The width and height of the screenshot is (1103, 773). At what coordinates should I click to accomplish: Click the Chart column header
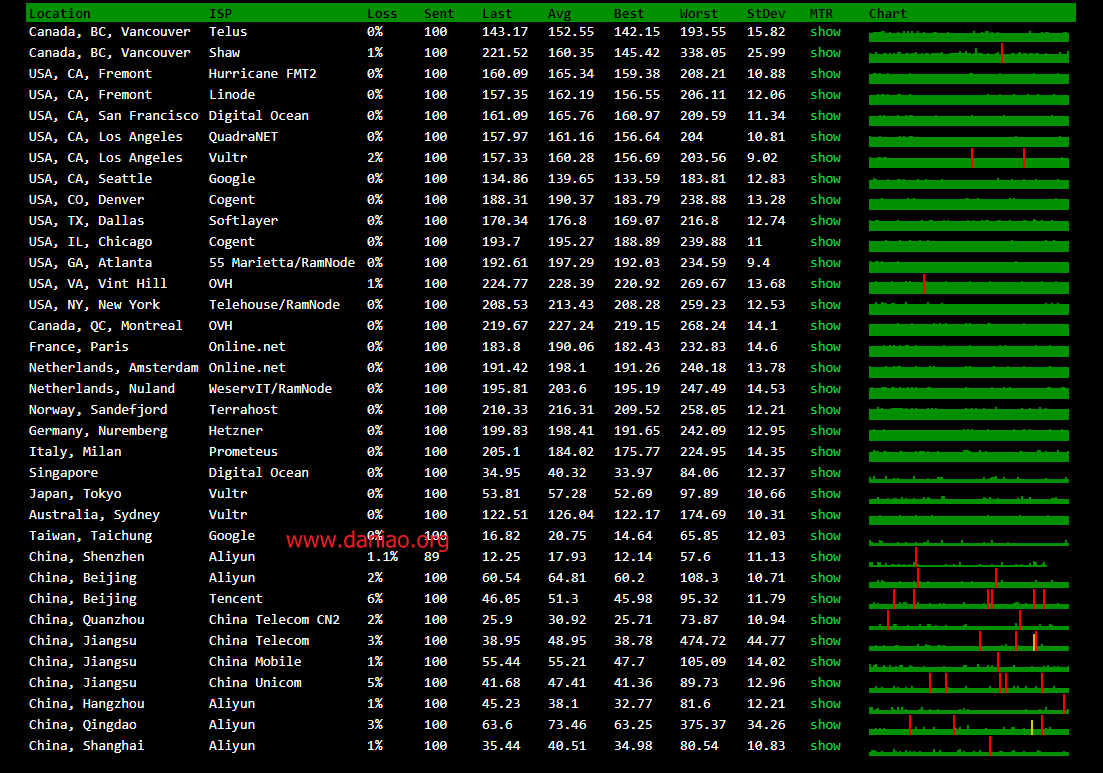point(888,13)
